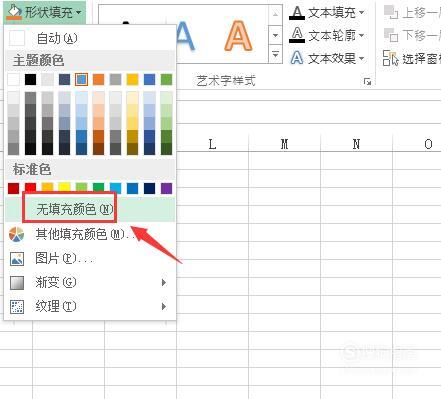
Task: Pick dark navy standard color
Action: 149,188
